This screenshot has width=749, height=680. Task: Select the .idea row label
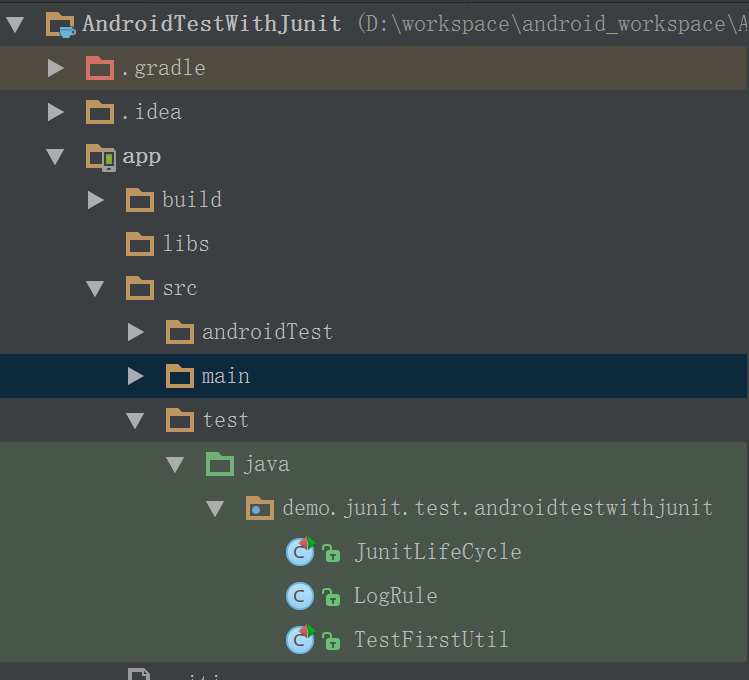[152, 112]
